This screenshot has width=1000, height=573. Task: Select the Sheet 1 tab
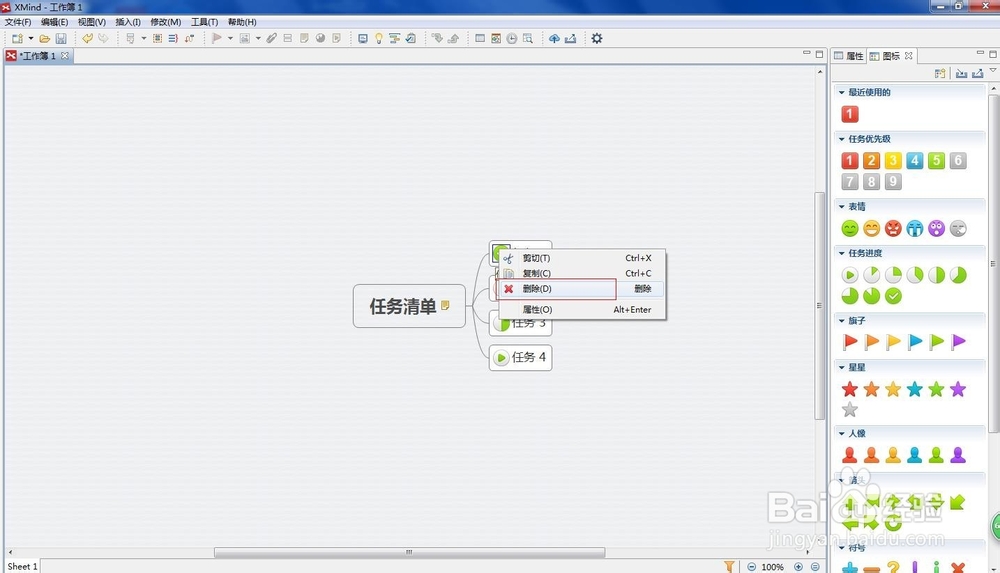click(x=22, y=566)
